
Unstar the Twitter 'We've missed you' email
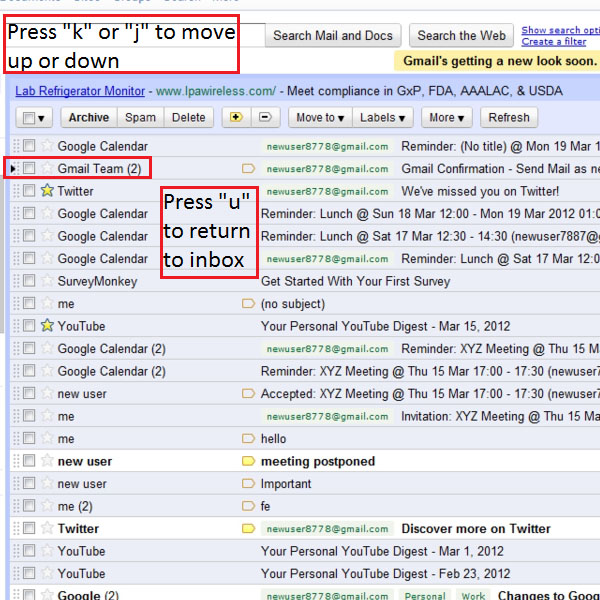coord(47,190)
